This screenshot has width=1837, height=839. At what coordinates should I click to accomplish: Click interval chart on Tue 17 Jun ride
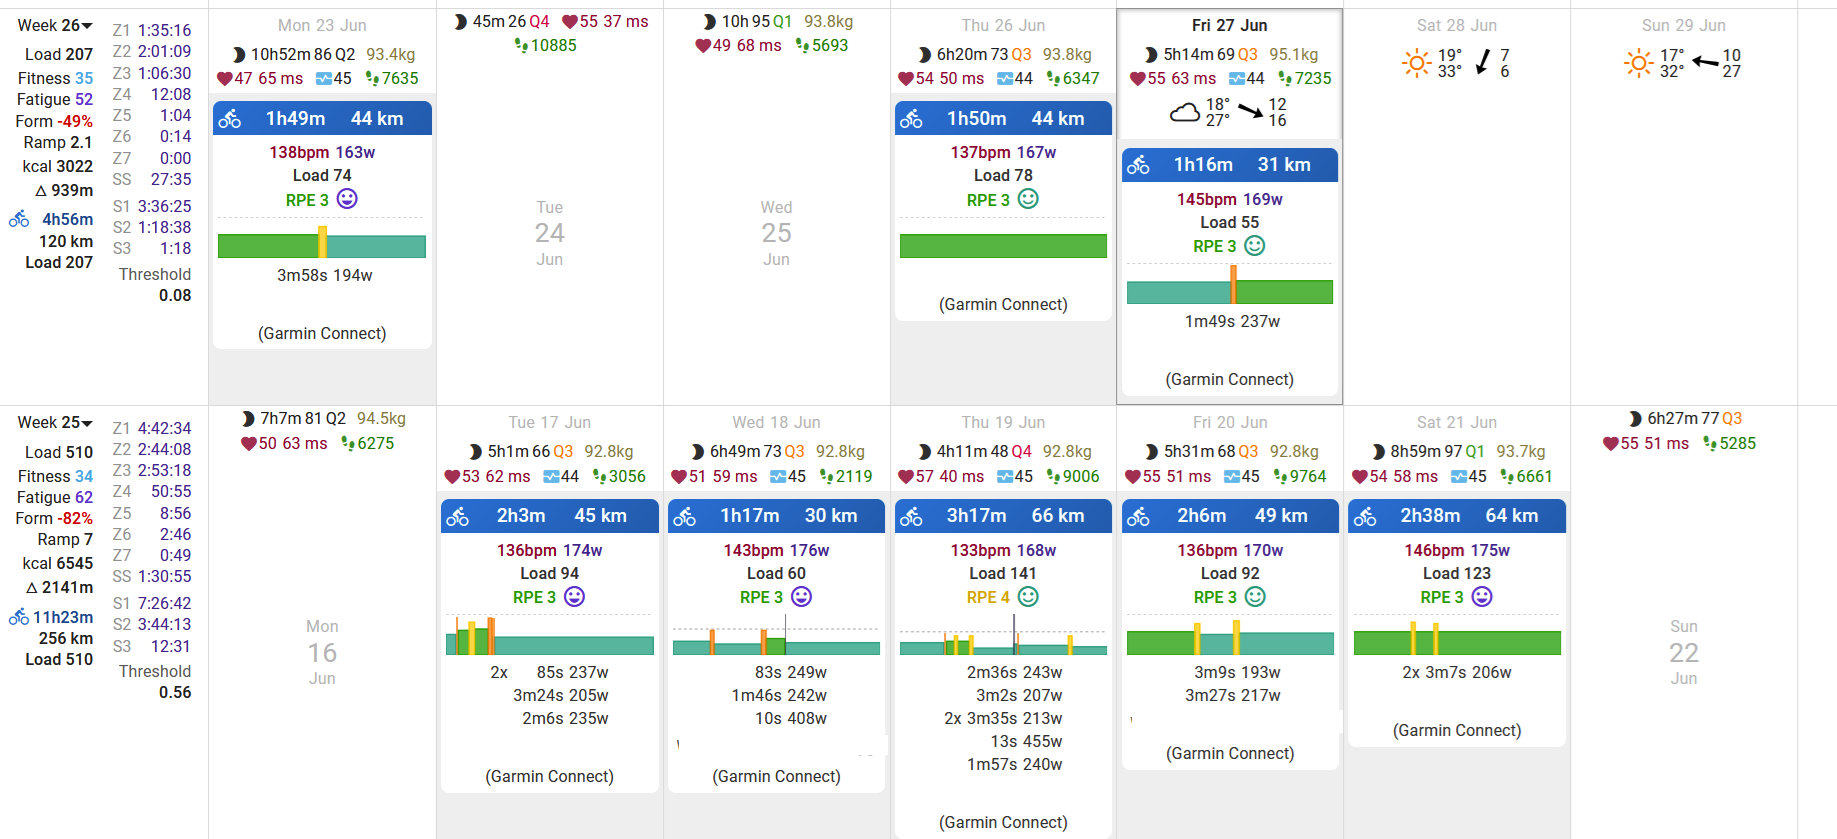(x=549, y=640)
